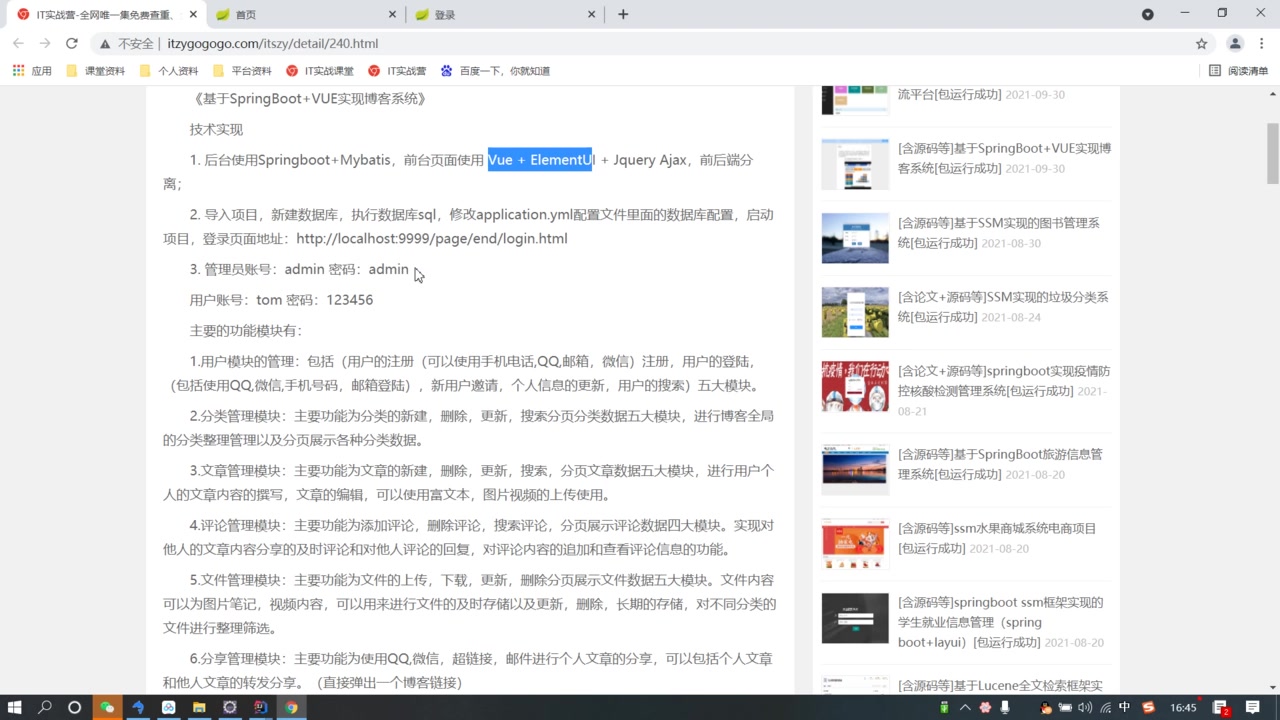Open the SpringBoot旅游信息管理系统 sidebar link
Screen dimensions: 1280x720
click(x=1000, y=464)
